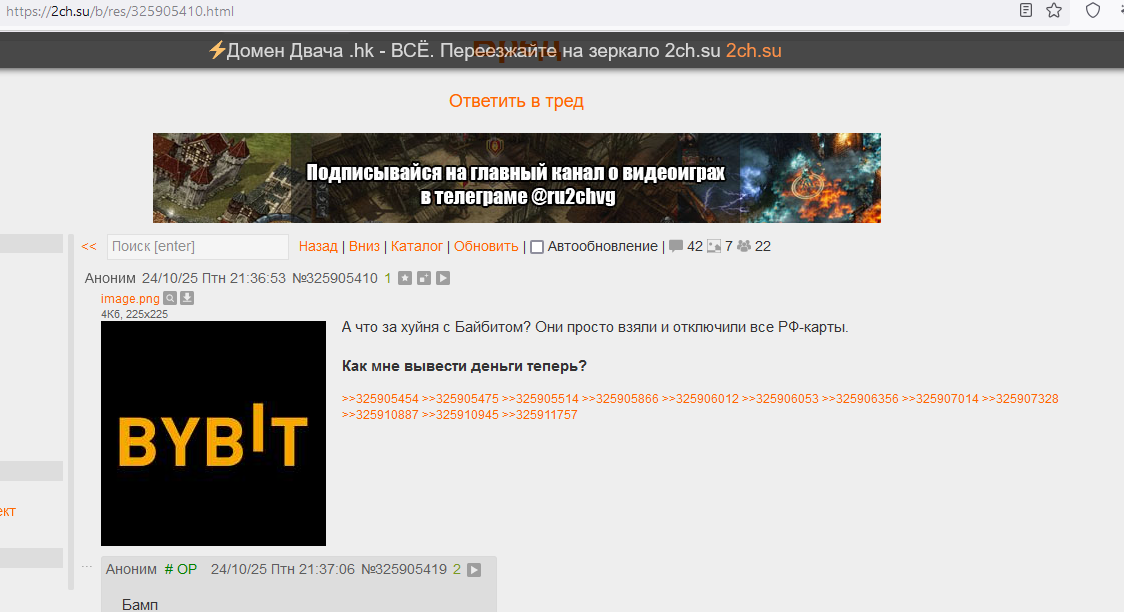Click the speech bubble posts count icon
This screenshot has height=612, width=1124.
coord(676,246)
